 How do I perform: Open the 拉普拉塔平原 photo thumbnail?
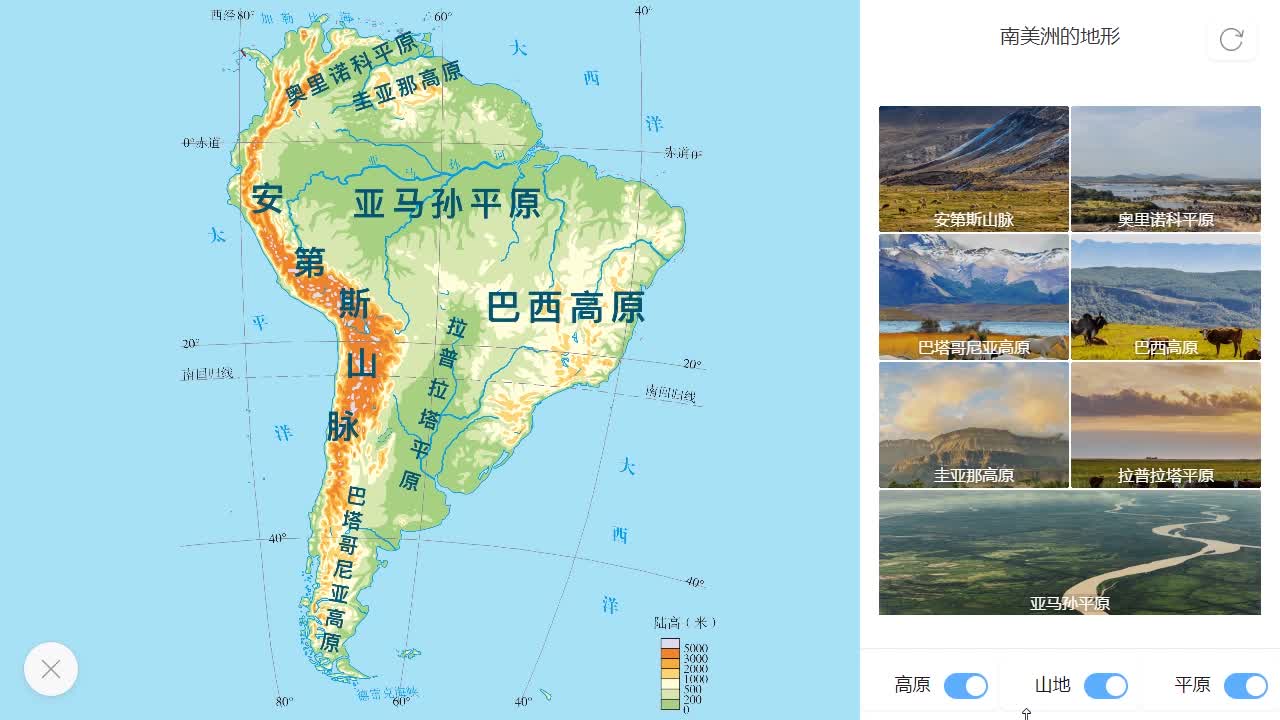coord(1166,425)
